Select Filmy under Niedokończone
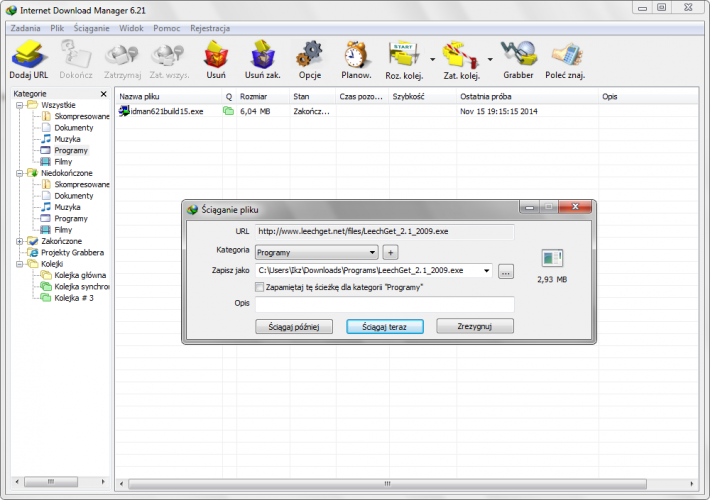710x500 pixels. [63, 230]
